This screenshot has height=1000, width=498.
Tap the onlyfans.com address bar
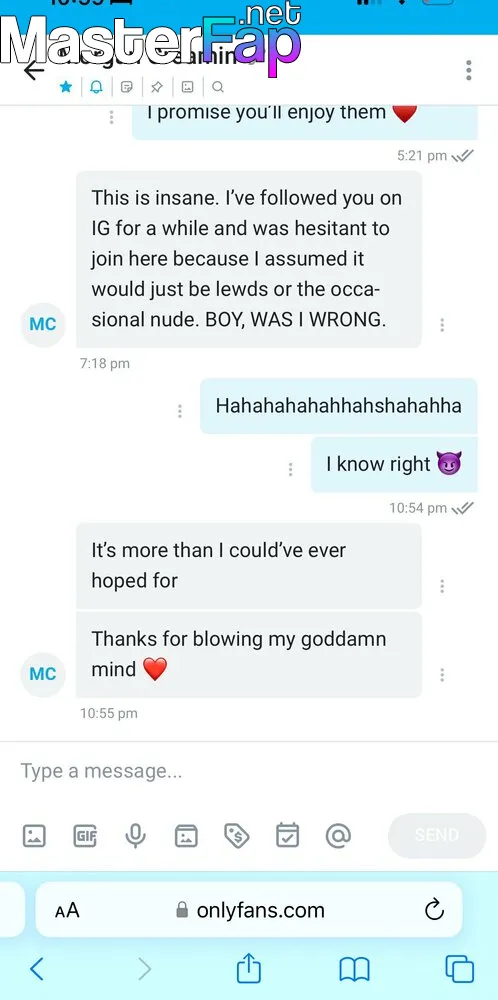click(x=249, y=910)
